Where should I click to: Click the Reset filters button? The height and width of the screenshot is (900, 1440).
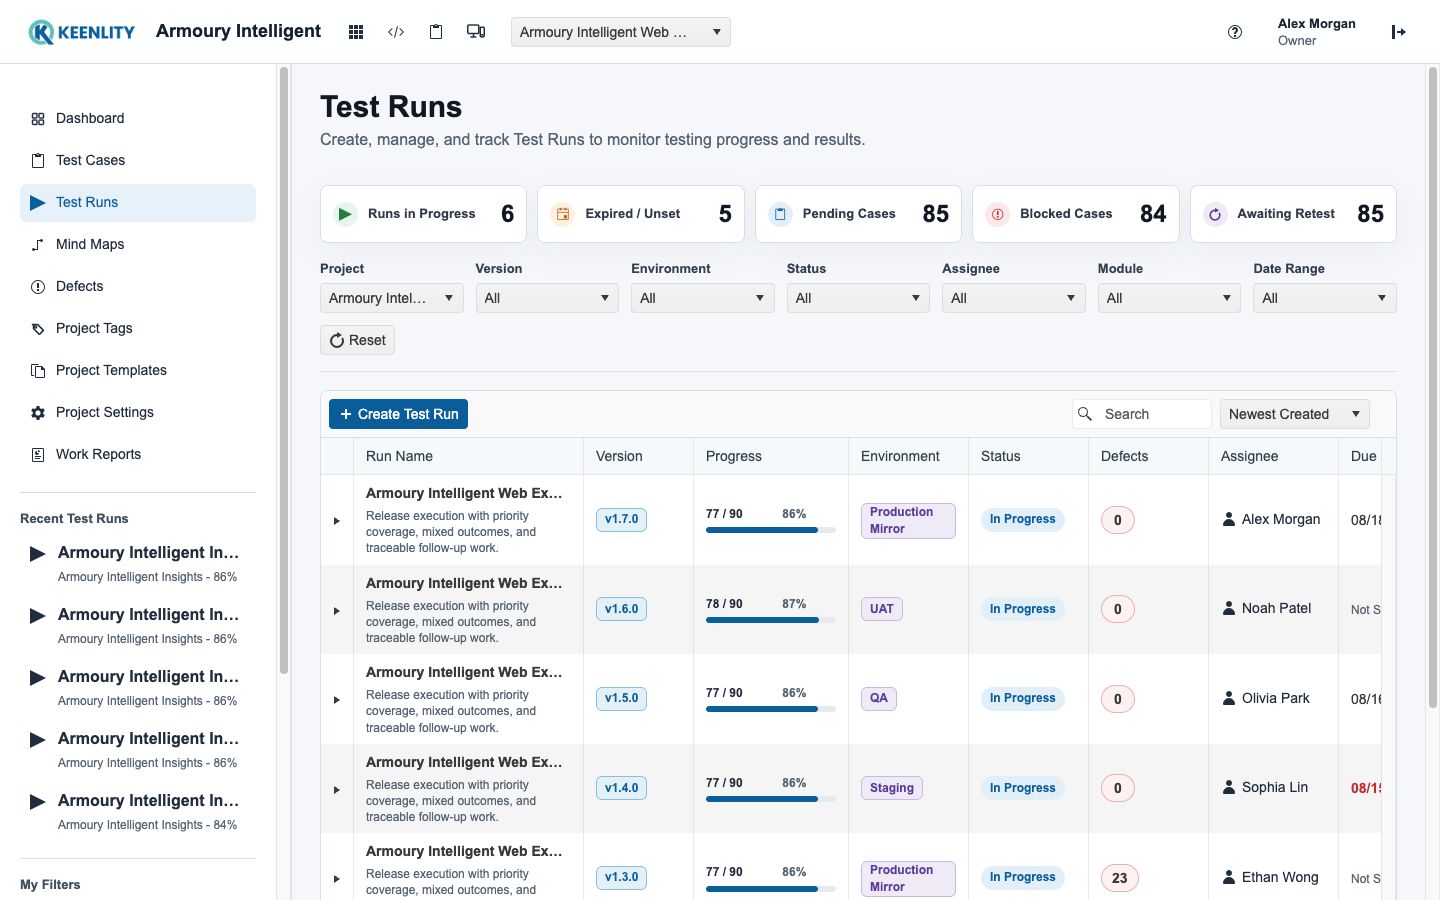tap(358, 340)
